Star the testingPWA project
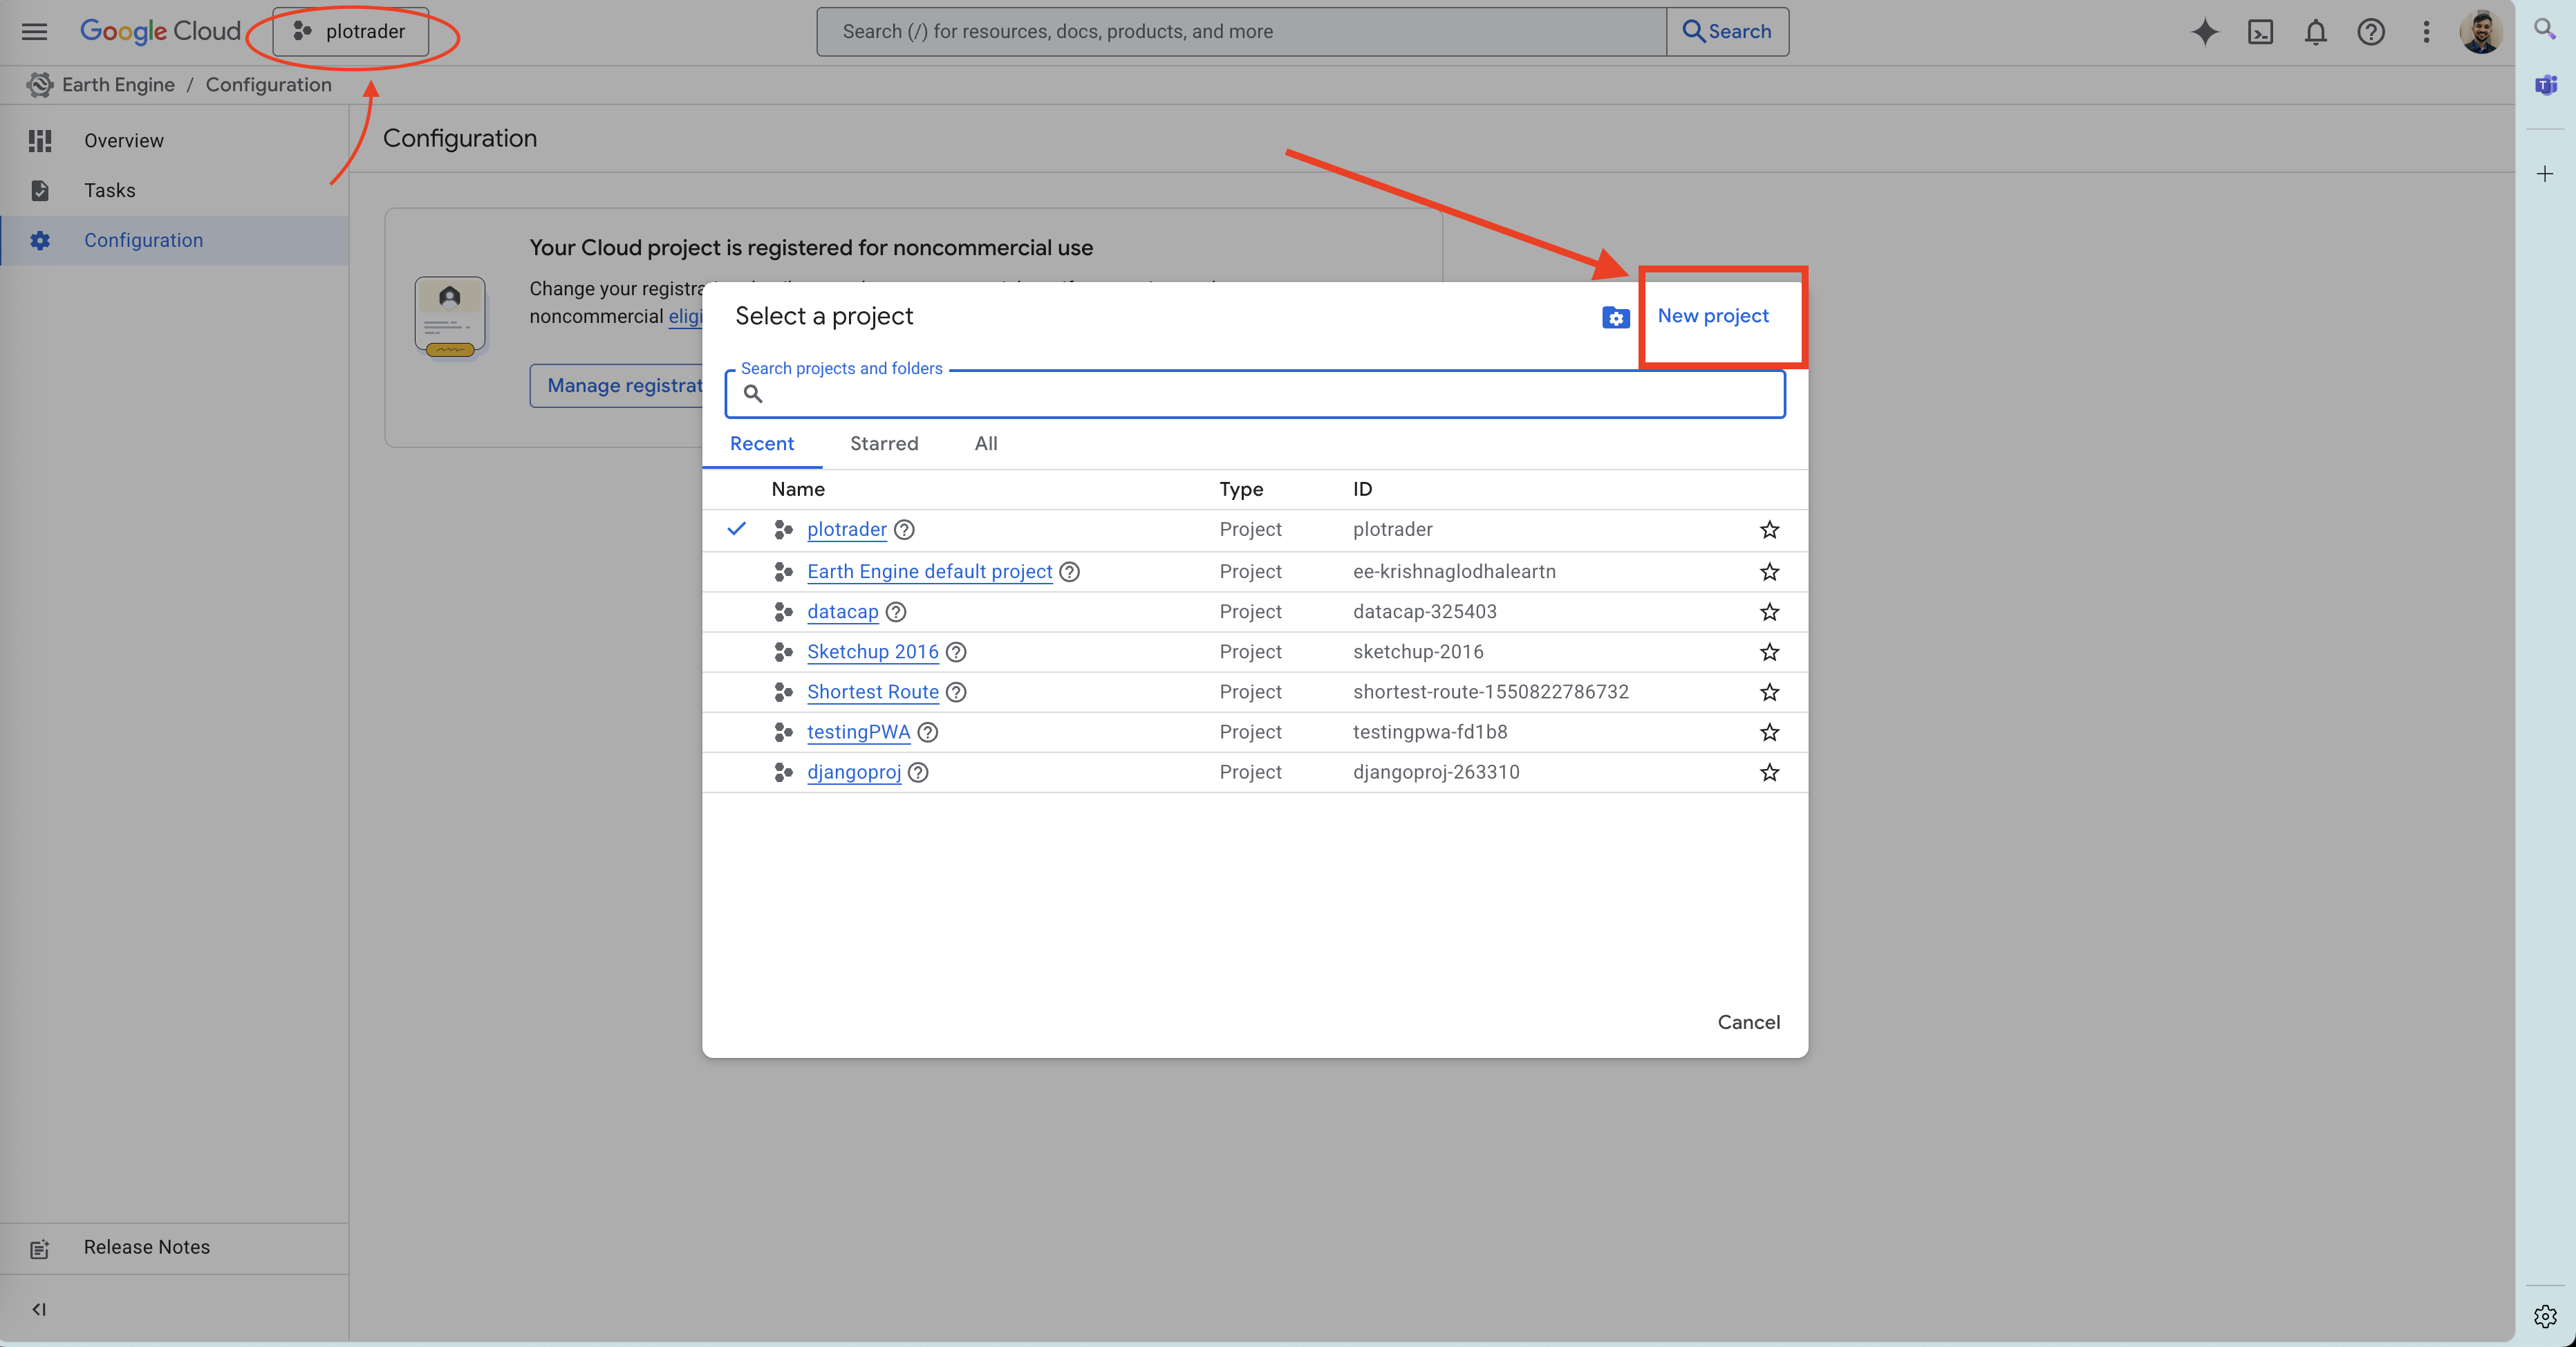 pyautogui.click(x=1768, y=732)
